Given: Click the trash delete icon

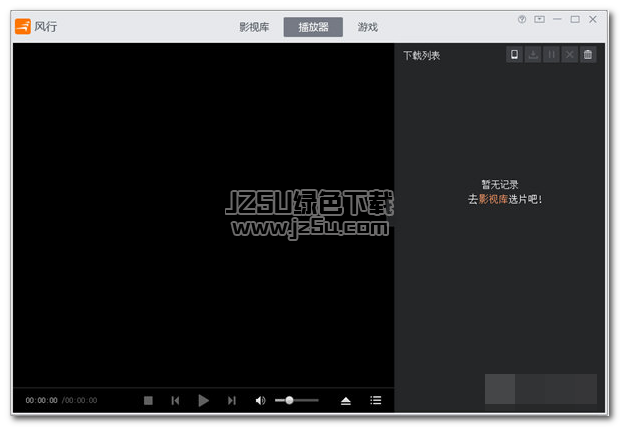Looking at the screenshot, I should tap(588, 55).
